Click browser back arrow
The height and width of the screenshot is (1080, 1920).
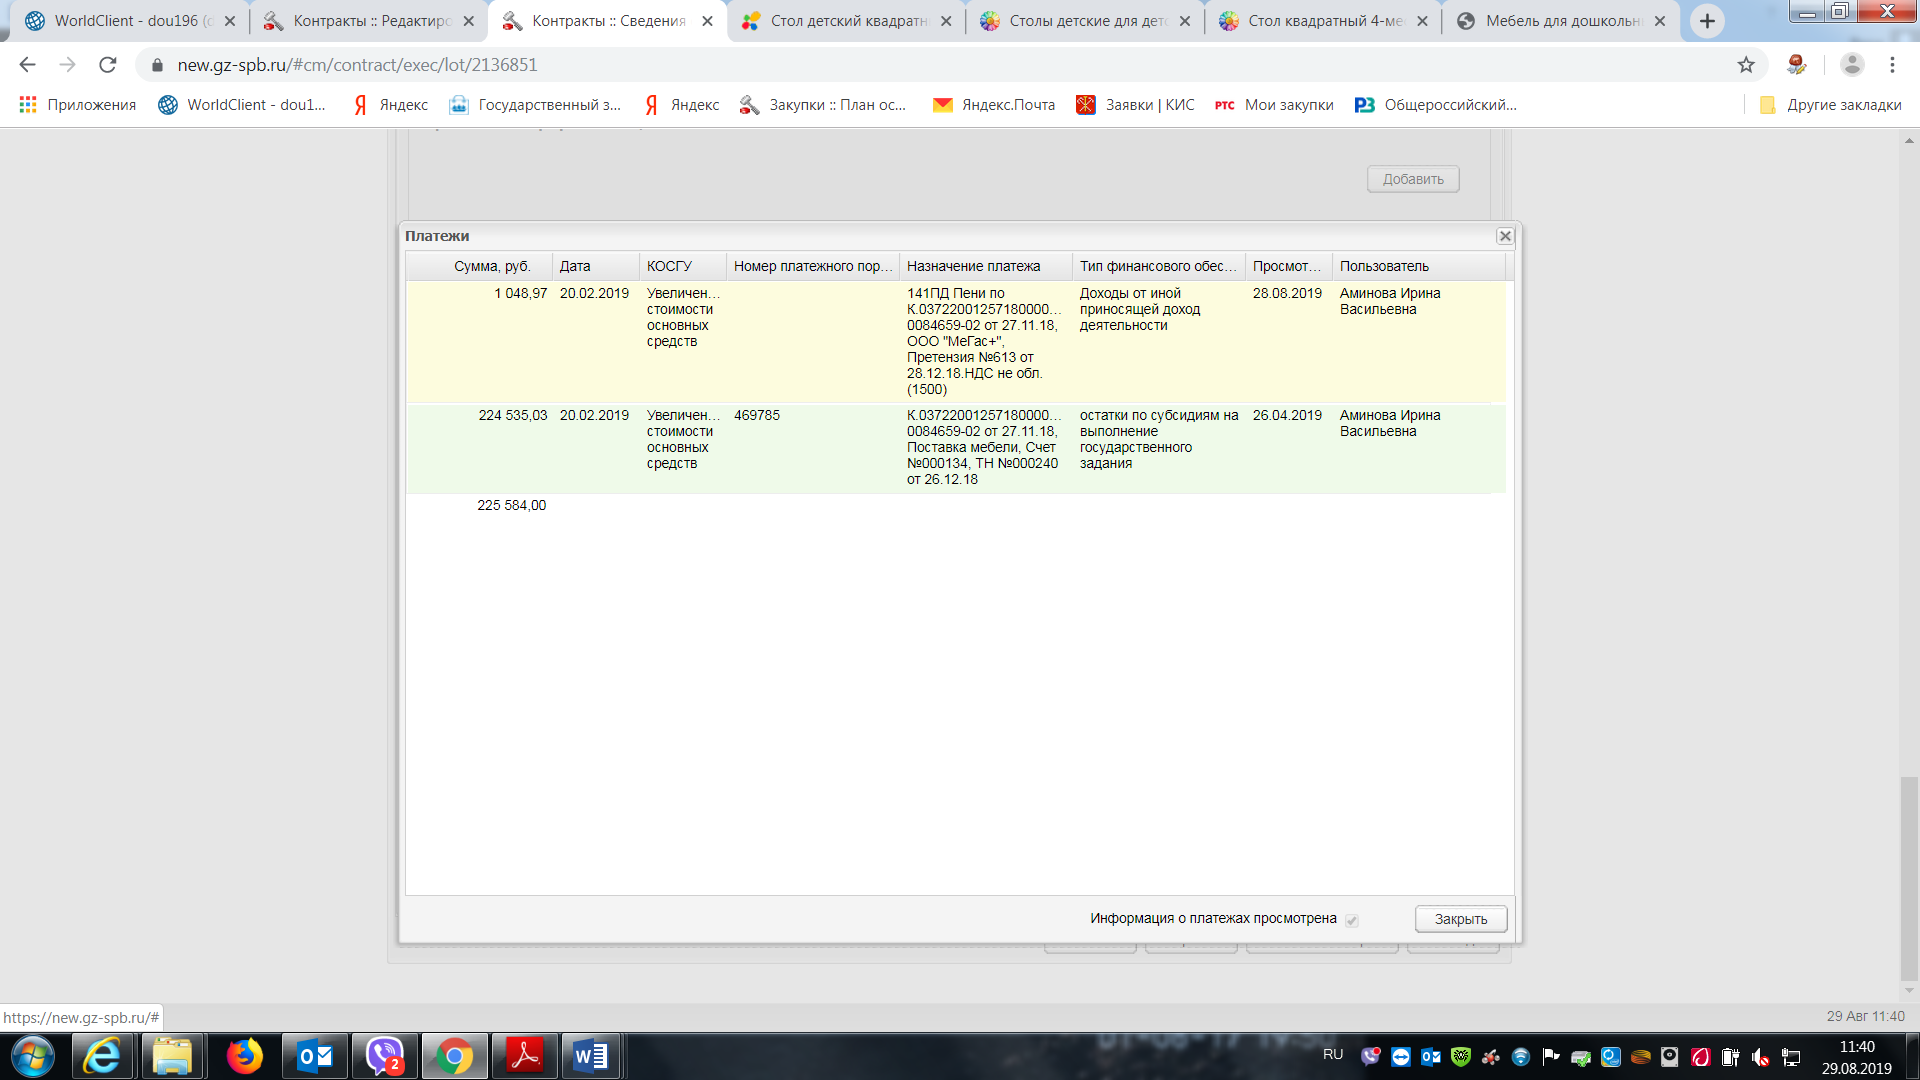point(27,65)
